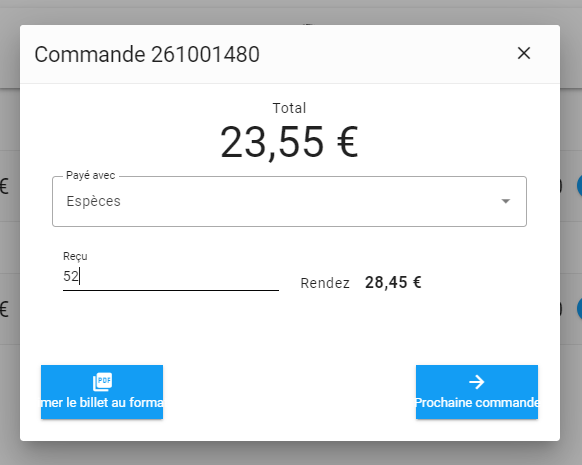Screen dimensions: 582x465
Task: Click the Reçu label above the input
Action: click(75, 256)
